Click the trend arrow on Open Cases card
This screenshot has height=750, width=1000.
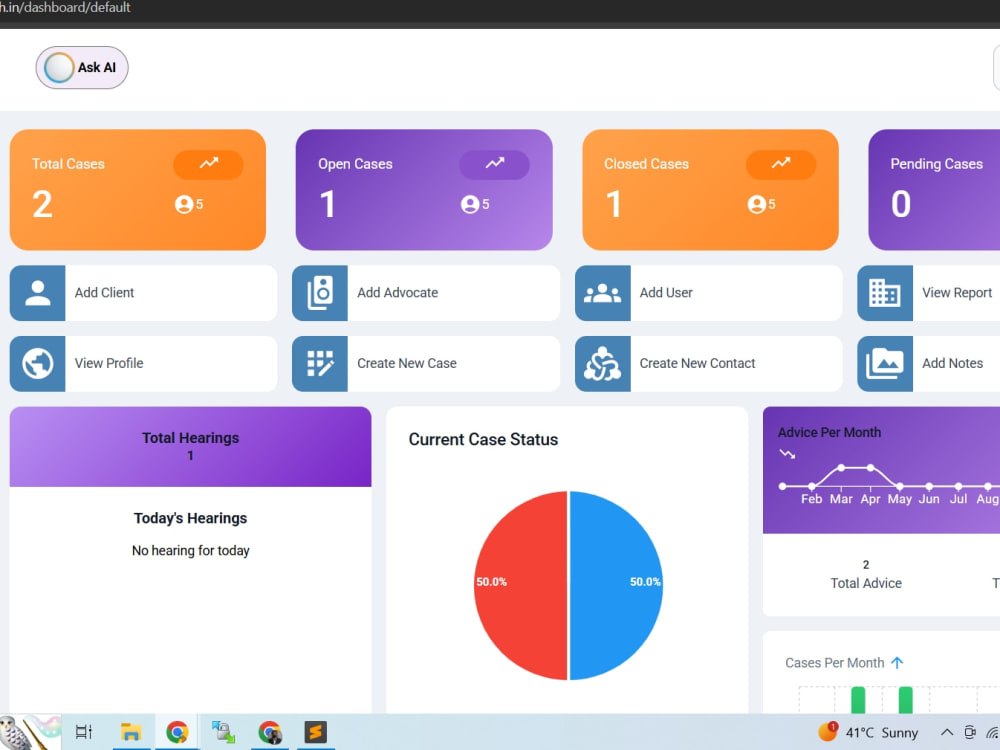[494, 164]
